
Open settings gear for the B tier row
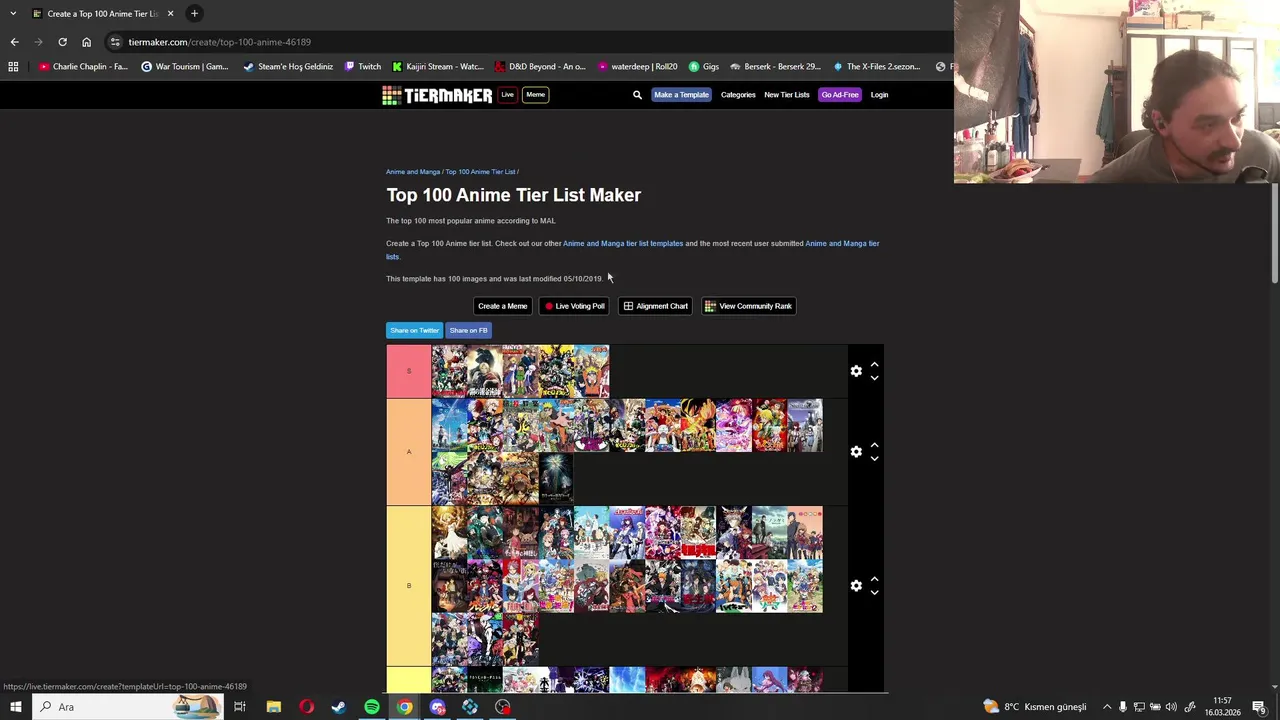[856, 586]
